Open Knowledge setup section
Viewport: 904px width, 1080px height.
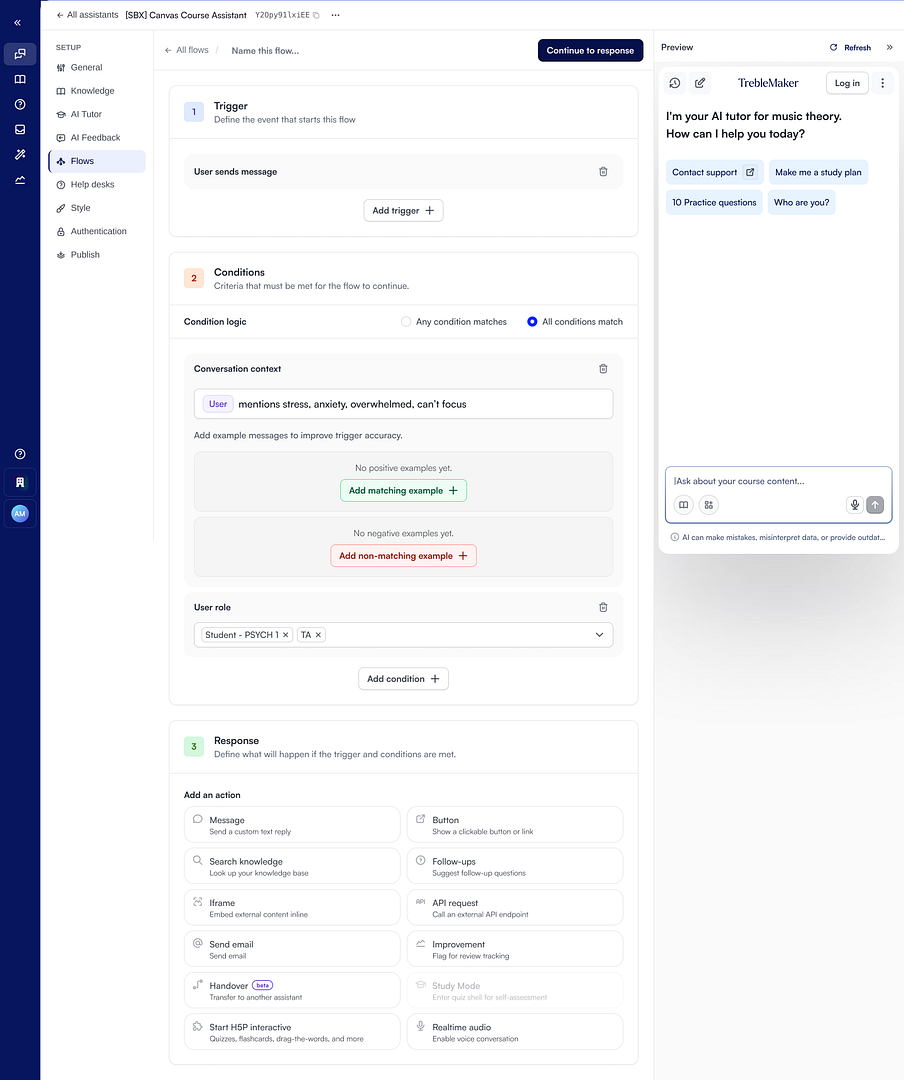click(x=96, y=91)
